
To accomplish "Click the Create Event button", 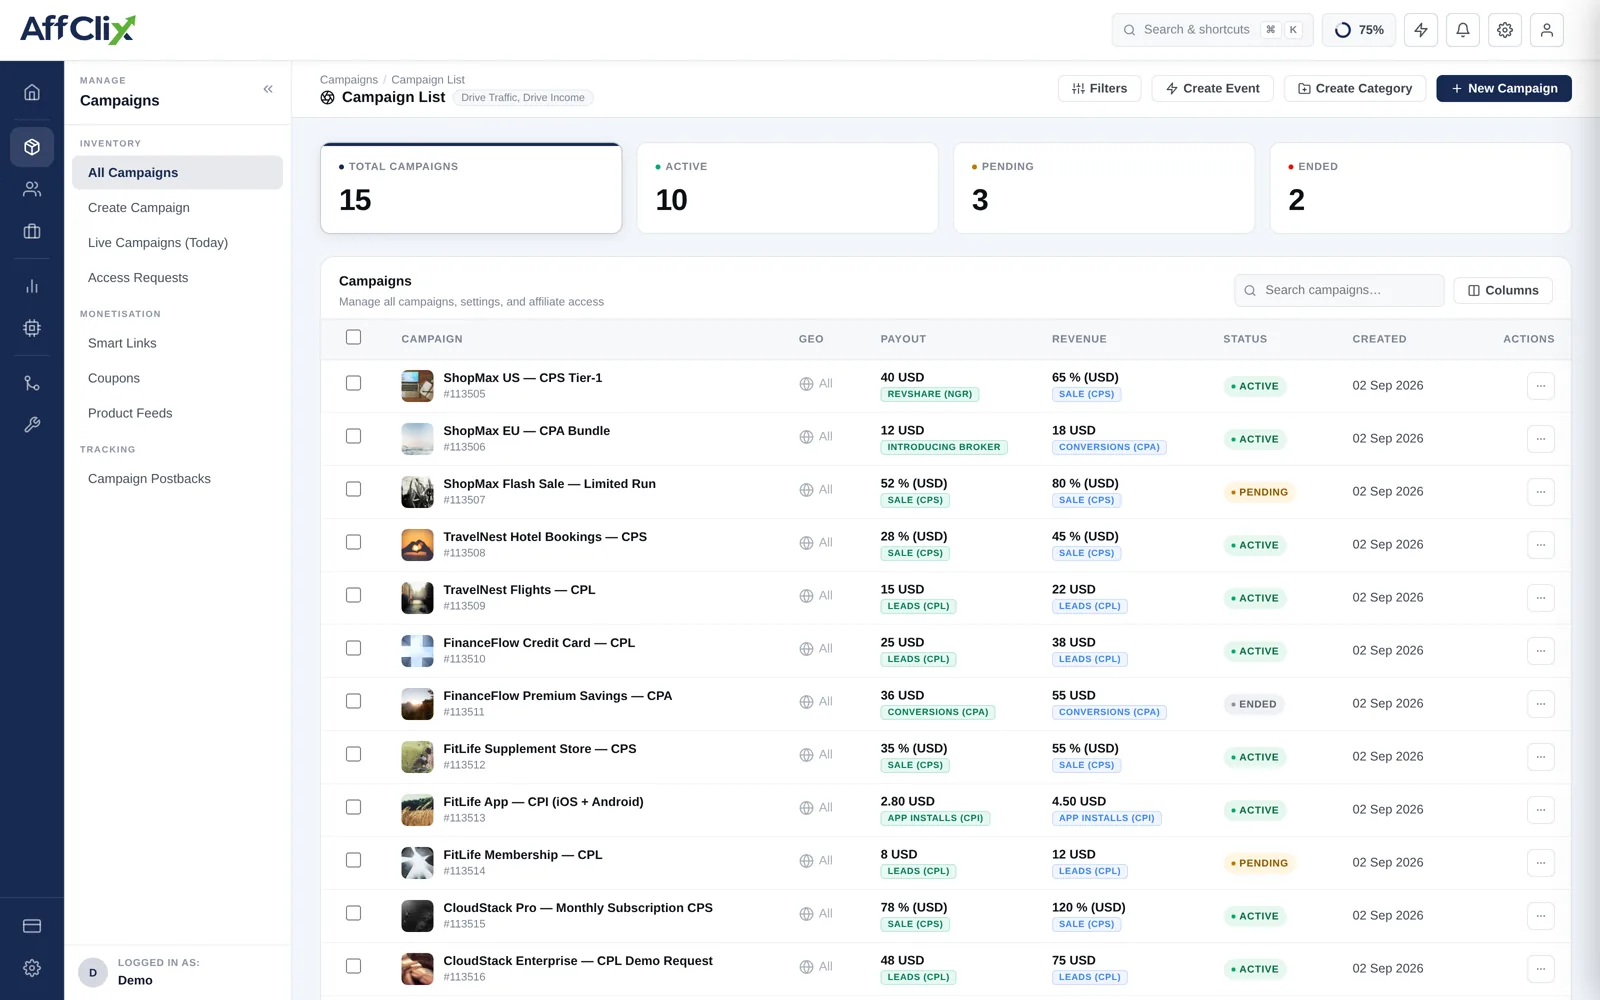I will (1212, 88).
